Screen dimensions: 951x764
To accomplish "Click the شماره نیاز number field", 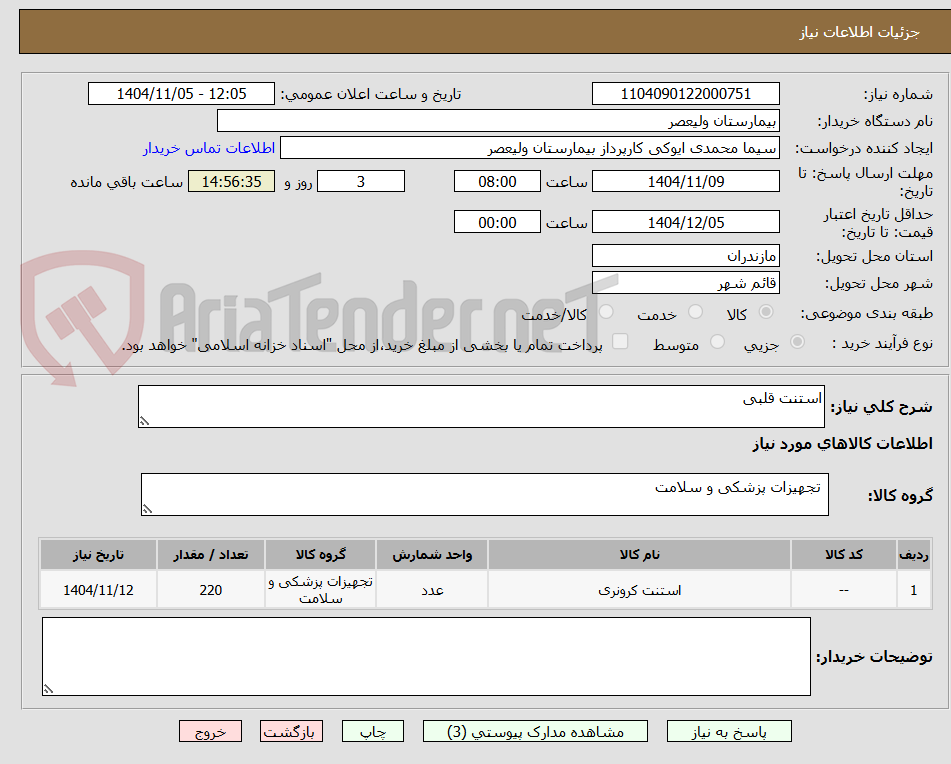I will point(685,94).
